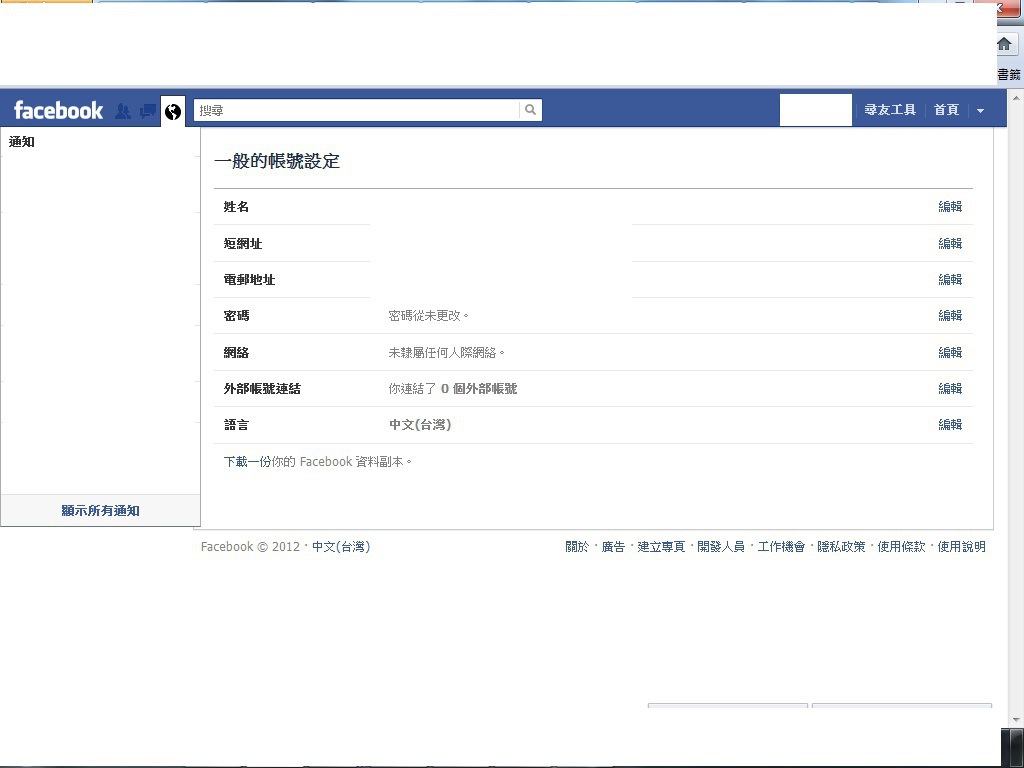Open footer 隱私政策 link
1024x768 pixels.
(x=841, y=547)
